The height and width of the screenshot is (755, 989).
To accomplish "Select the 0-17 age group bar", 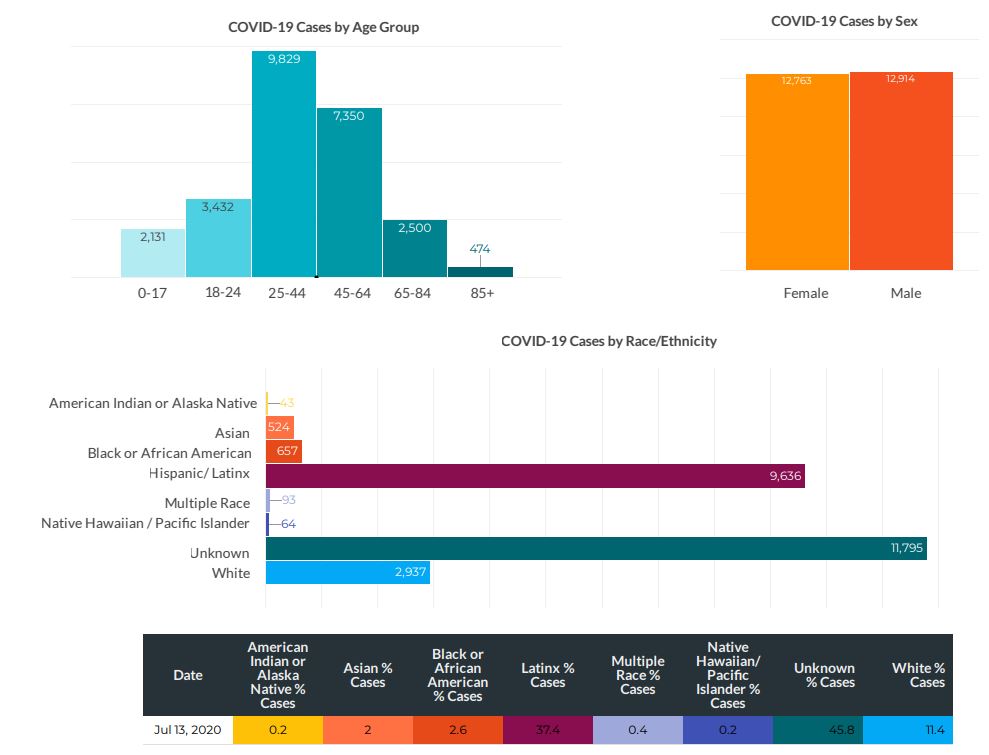I will pyautogui.click(x=153, y=253).
